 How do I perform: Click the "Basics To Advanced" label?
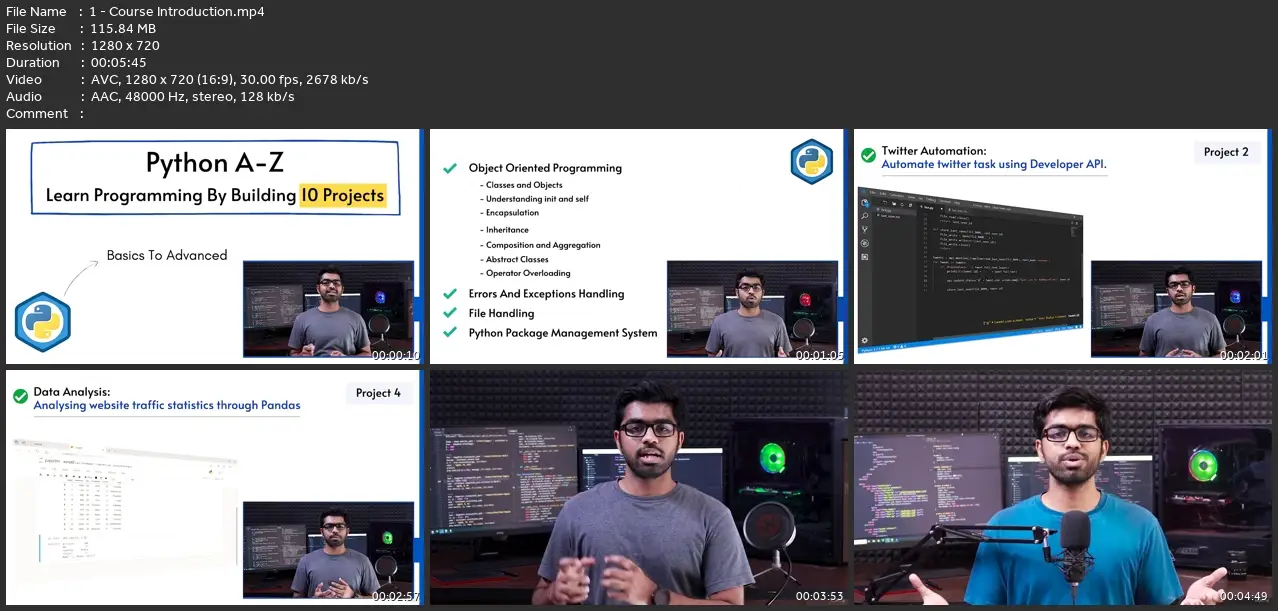[x=167, y=255]
